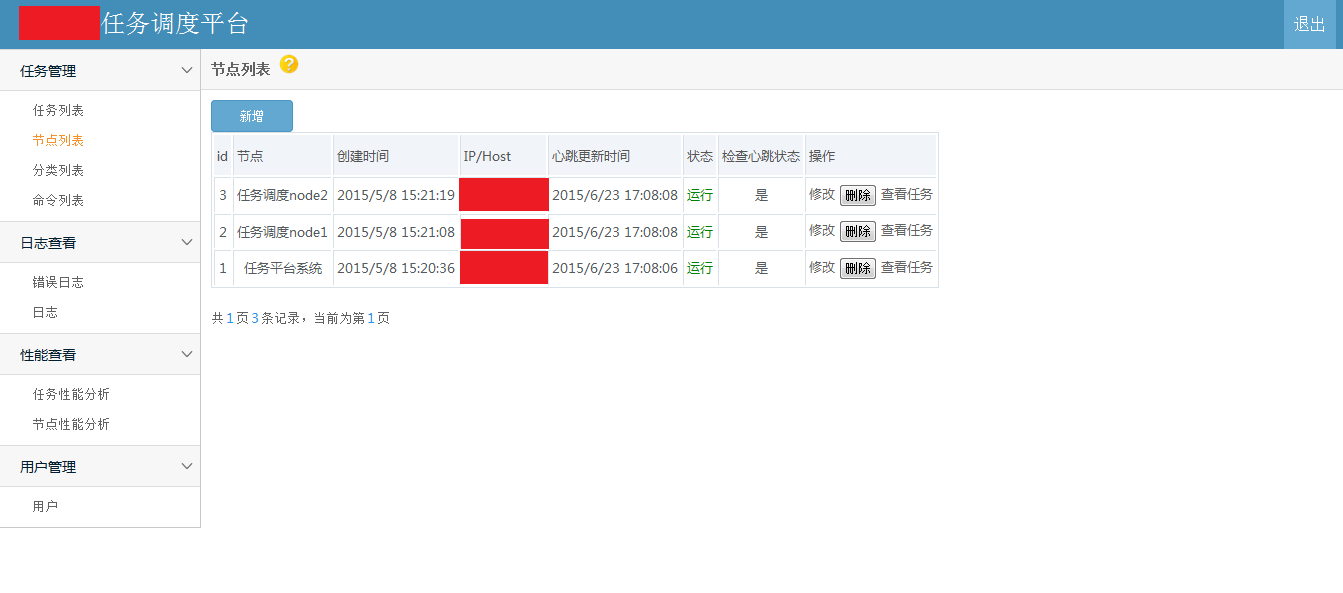Click the 新增 button
The height and width of the screenshot is (593, 1343).
tap(252, 116)
